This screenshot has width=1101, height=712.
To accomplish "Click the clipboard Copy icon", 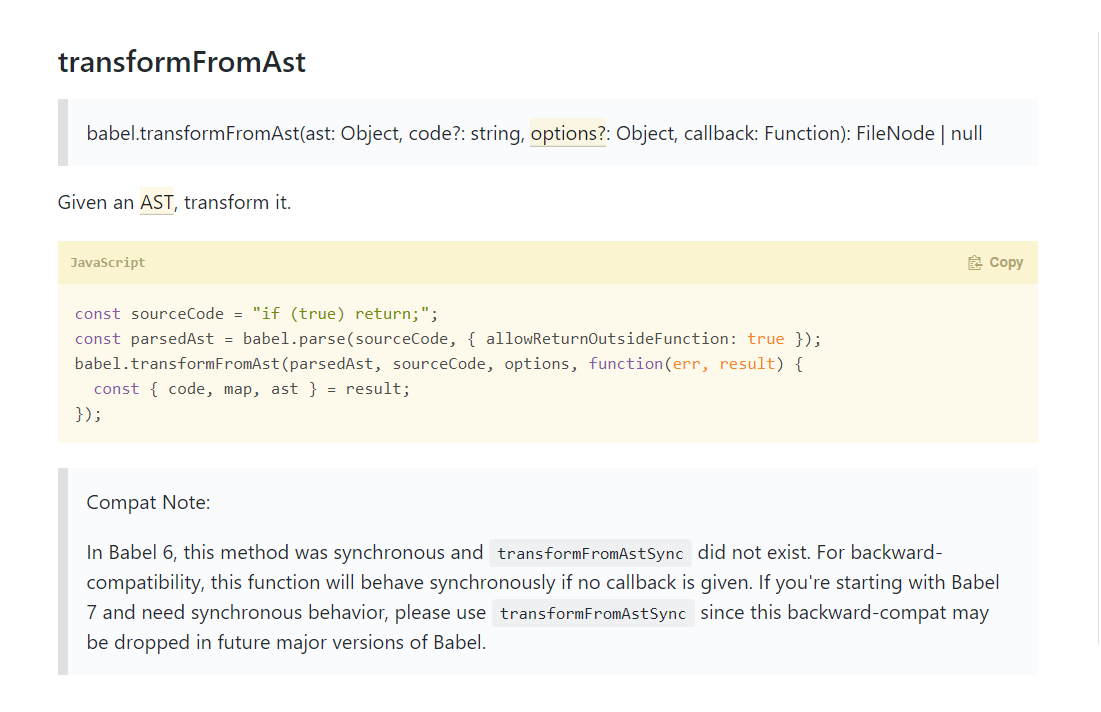I will click(974, 263).
